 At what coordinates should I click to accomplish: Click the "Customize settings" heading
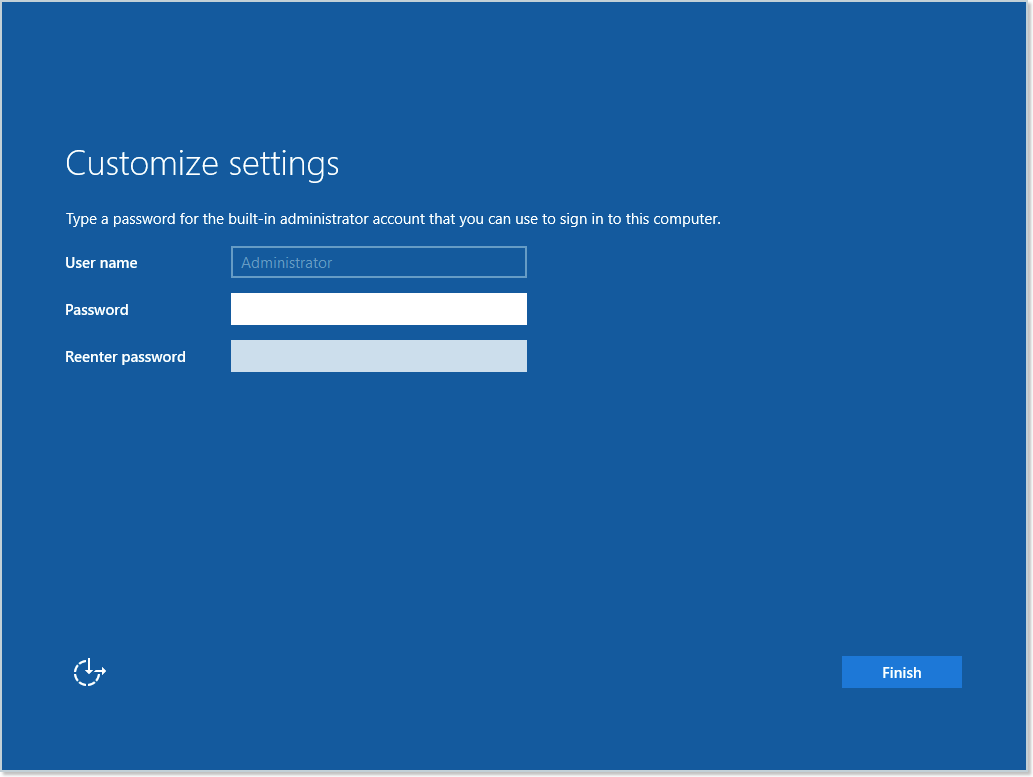[202, 163]
